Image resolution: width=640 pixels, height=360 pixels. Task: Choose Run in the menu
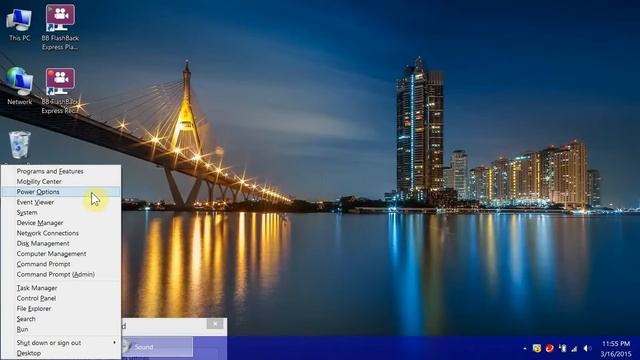(61, 329)
